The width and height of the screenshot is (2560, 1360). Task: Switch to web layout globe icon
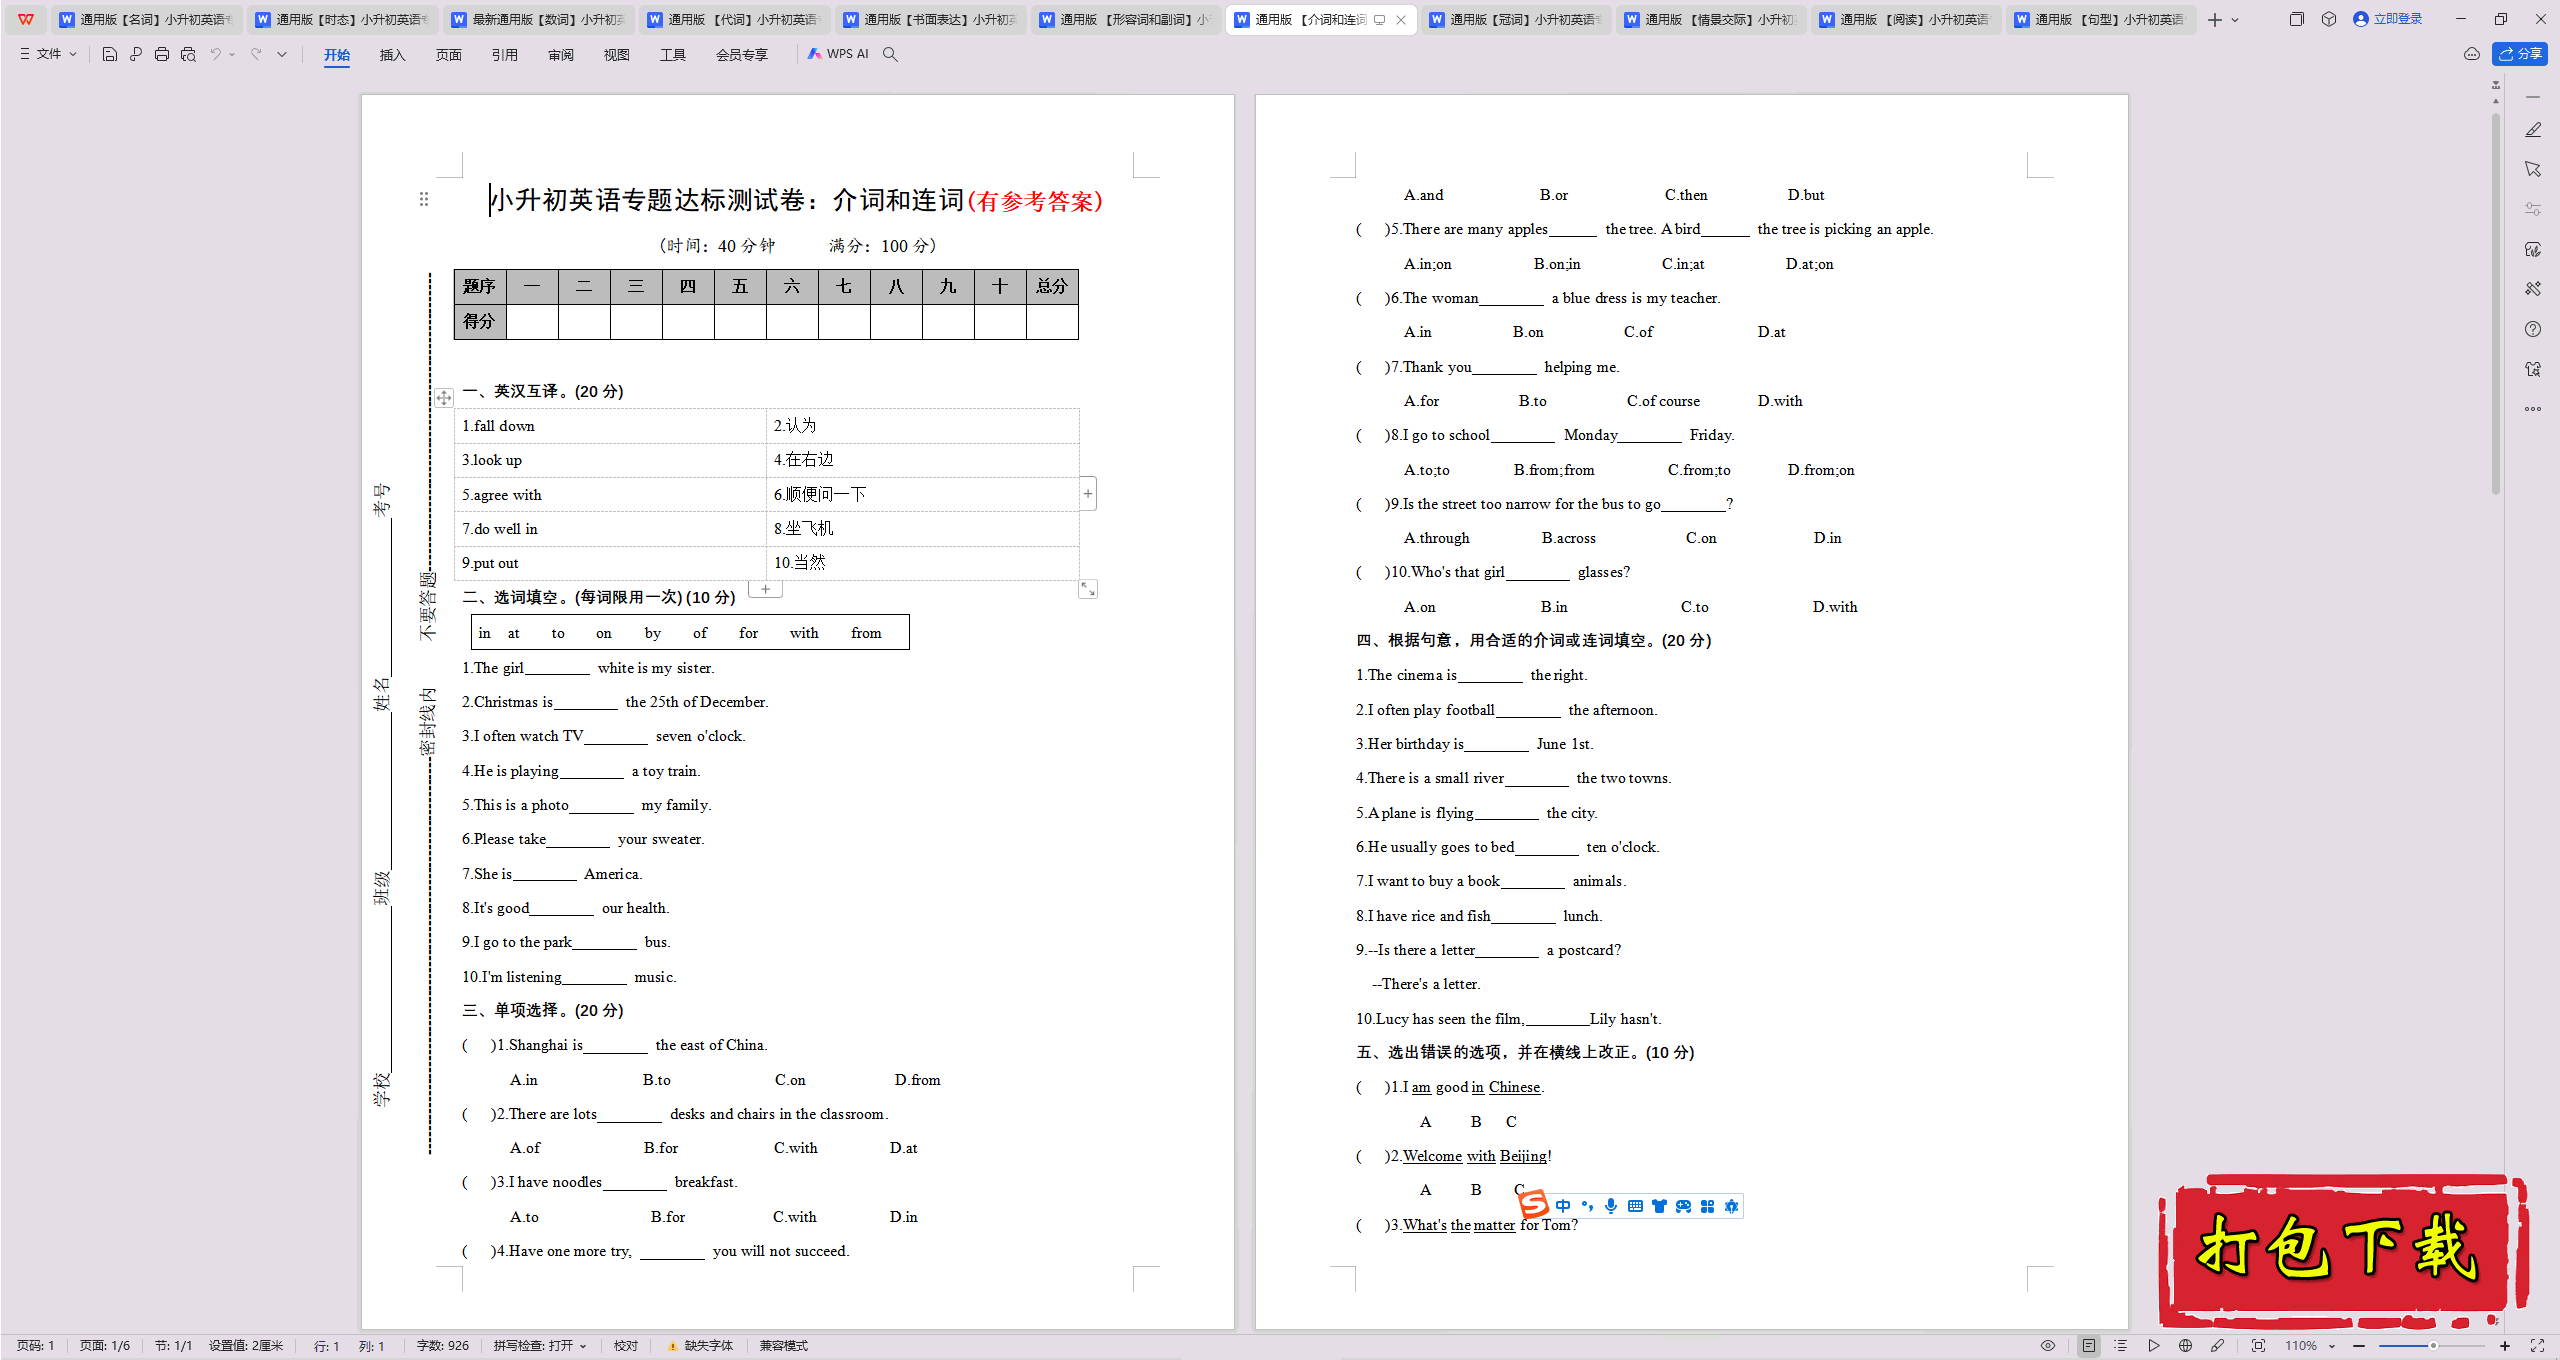pyautogui.click(x=2186, y=1346)
